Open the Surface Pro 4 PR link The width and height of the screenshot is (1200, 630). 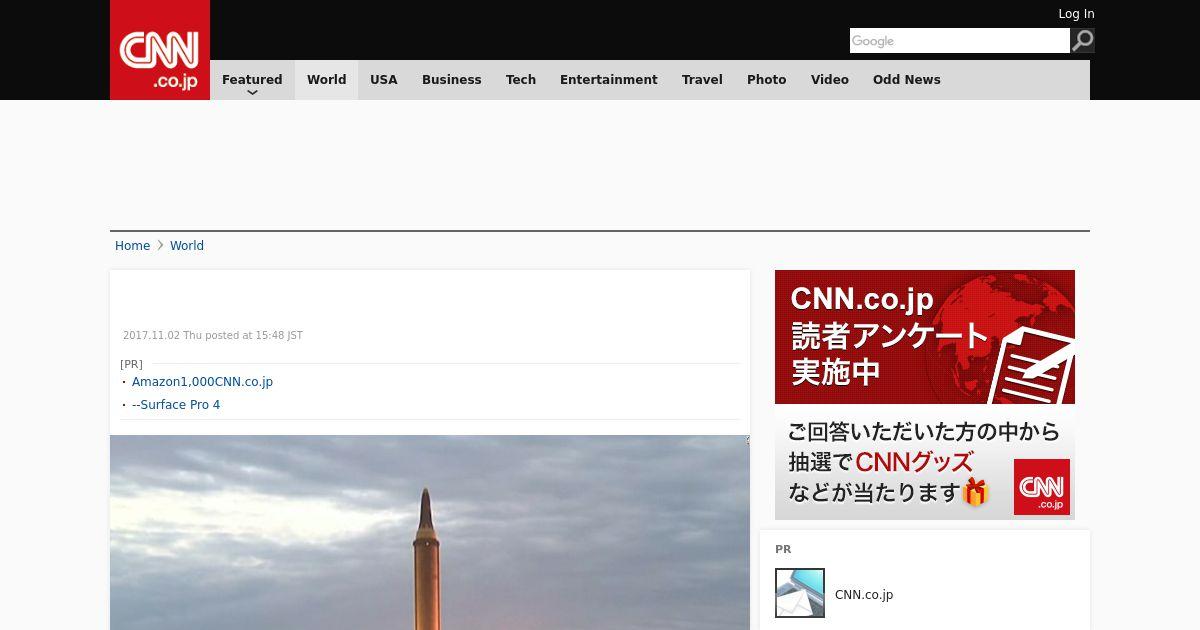pos(176,405)
